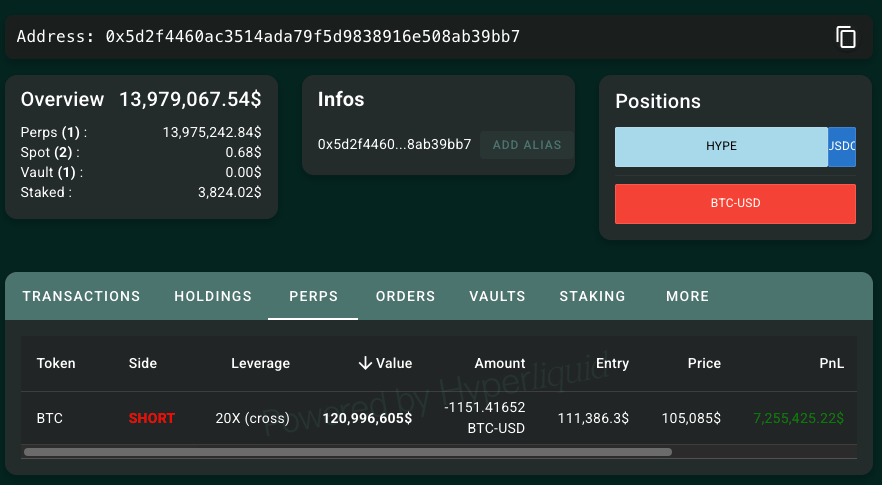Sort by the PnL column header
The image size is (882, 485).
pyautogui.click(x=831, y=363)
